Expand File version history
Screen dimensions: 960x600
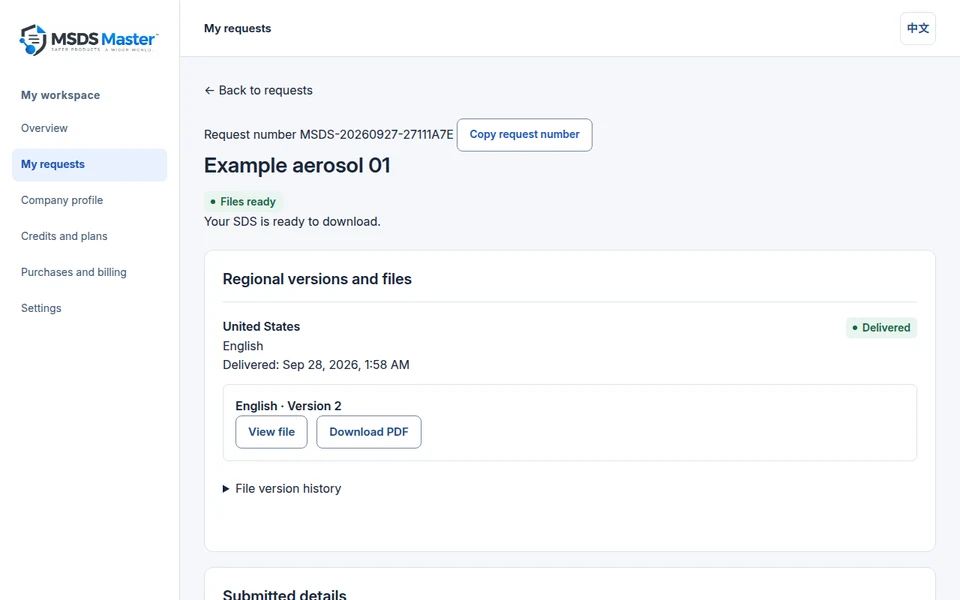[x=282, y=489]
